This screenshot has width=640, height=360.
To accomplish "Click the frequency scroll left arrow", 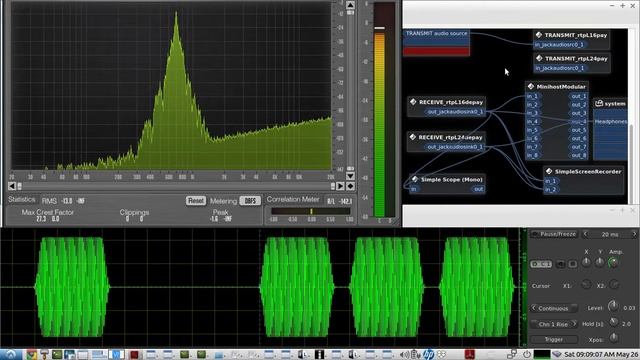I will (x=12, y=186).
